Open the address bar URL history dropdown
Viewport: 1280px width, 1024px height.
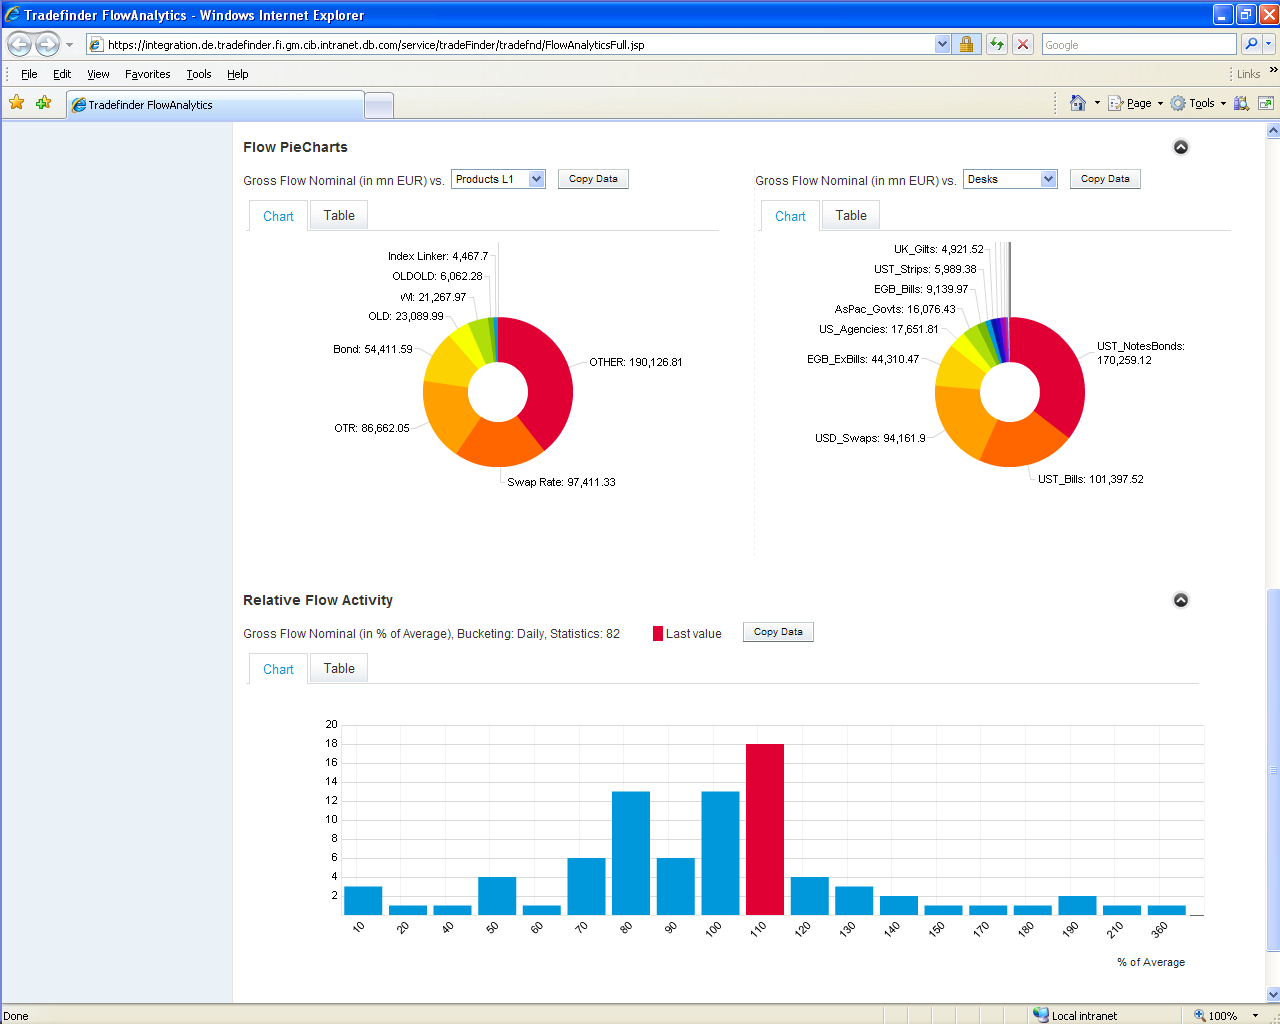(x=942, y=44)
